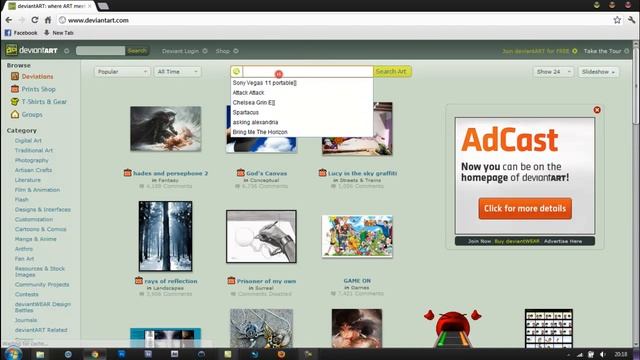640x360 pixels.
Task: Click the print icon beside God's Canvas
Action: (x=240, y=173)
